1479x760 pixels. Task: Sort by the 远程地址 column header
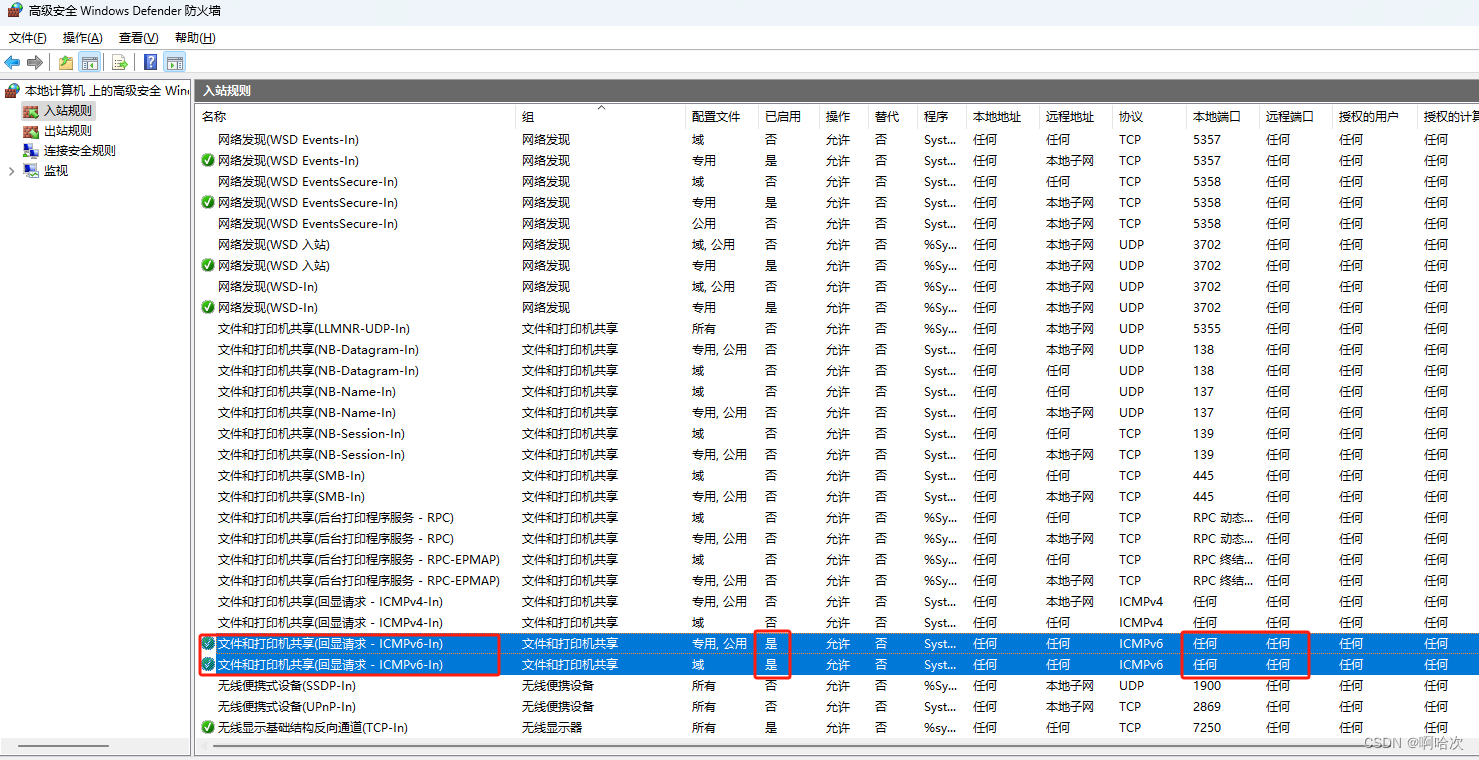[1070, 117]
